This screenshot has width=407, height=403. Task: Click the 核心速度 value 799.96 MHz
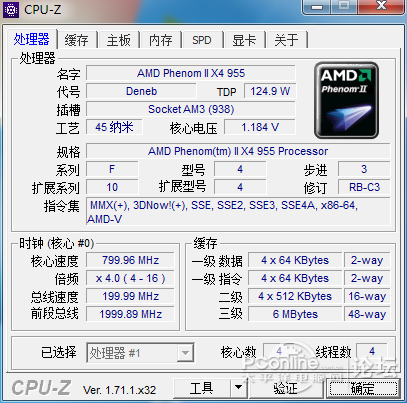tap(130, 260)
